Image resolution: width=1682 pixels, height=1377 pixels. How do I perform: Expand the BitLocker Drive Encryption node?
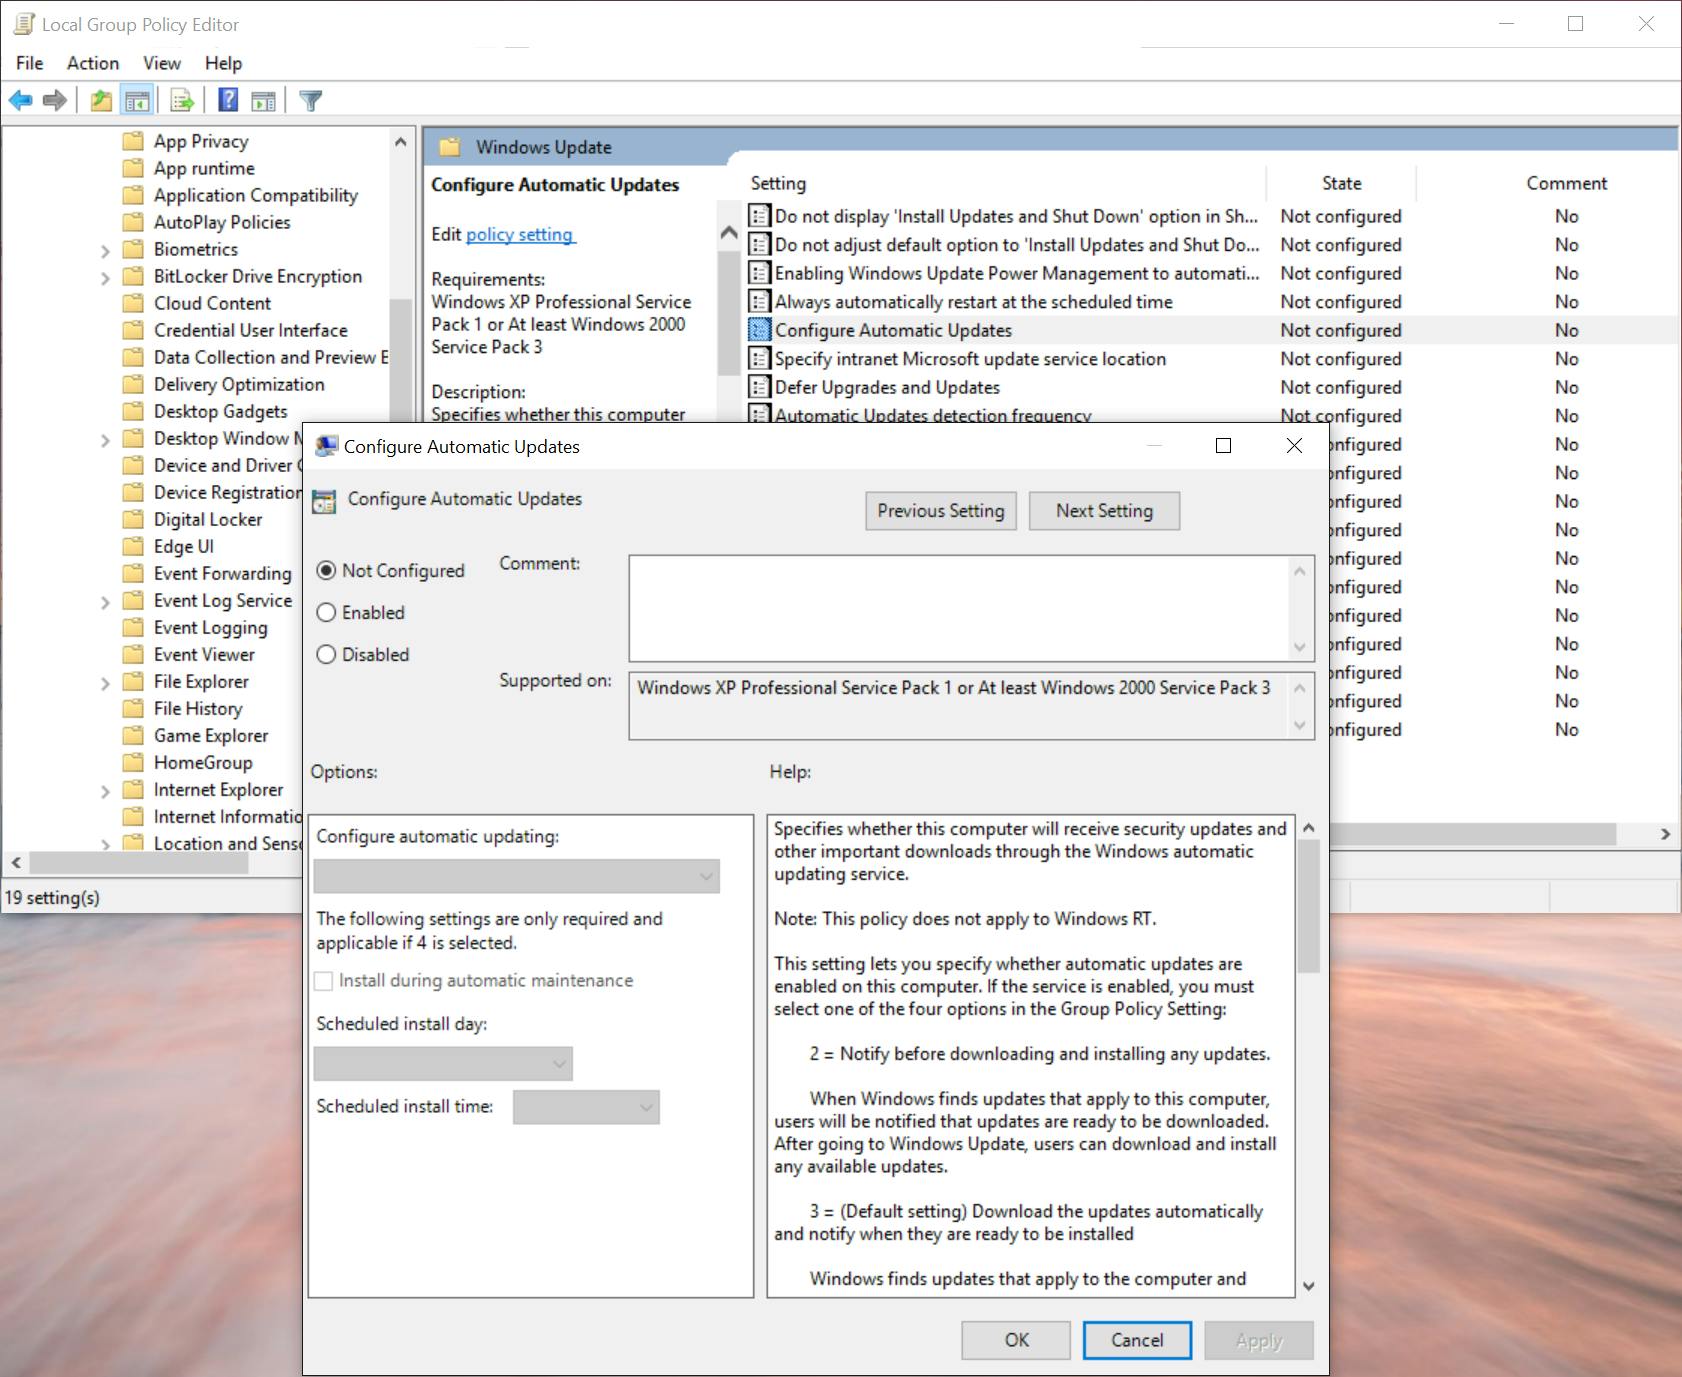point(105,277)
